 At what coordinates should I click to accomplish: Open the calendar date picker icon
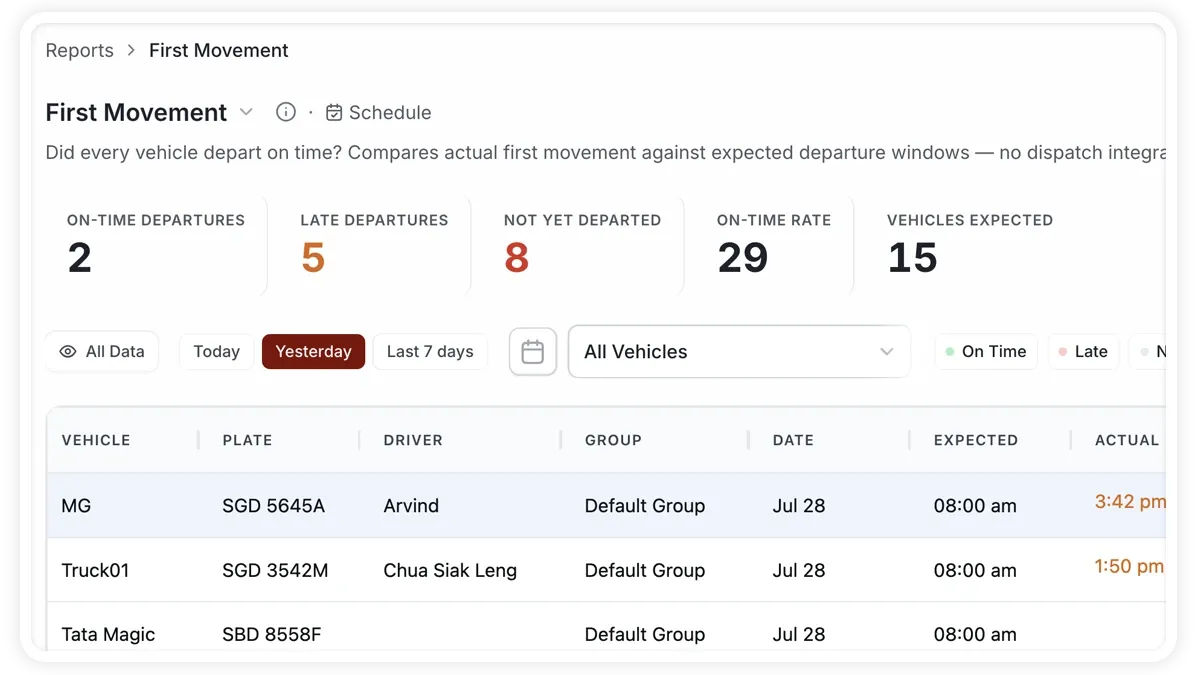(533, 352)
